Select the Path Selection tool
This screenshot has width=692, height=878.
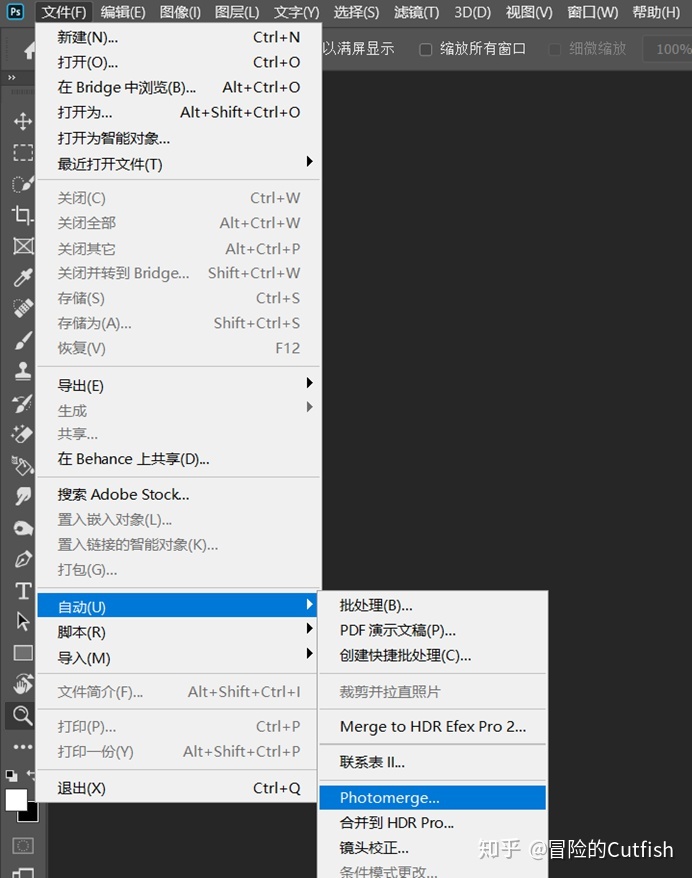[x=22, y=622]
